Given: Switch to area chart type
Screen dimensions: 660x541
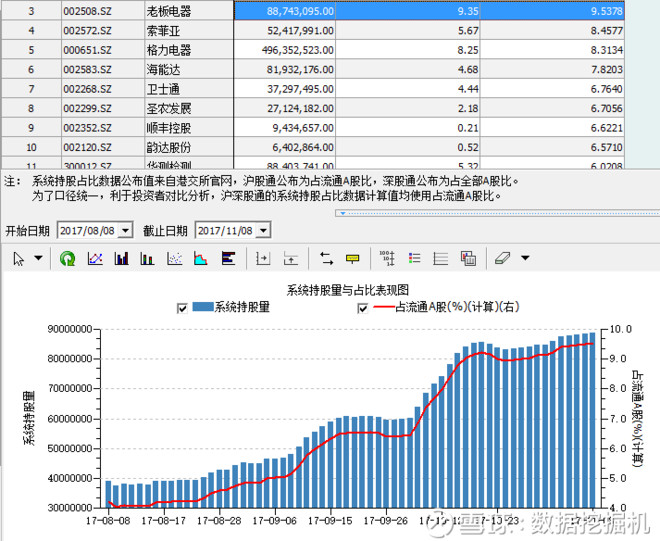Looking at the screenshot, I should tap(201, 258).
